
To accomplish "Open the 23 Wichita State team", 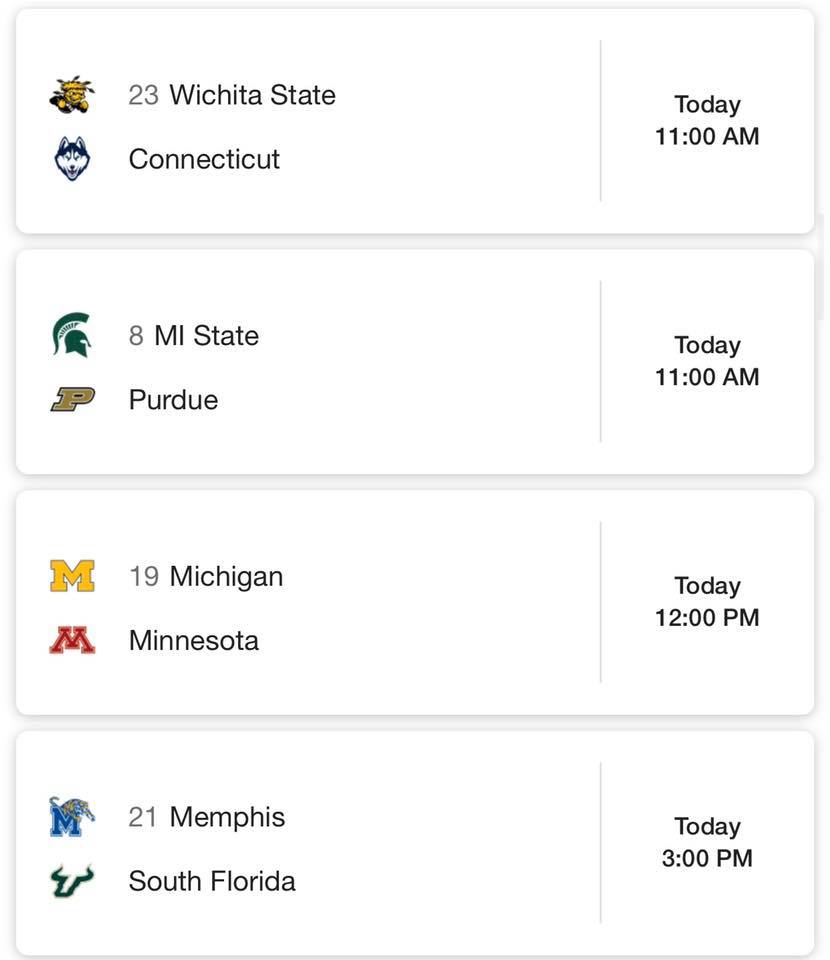I will (x=232, y=95).
